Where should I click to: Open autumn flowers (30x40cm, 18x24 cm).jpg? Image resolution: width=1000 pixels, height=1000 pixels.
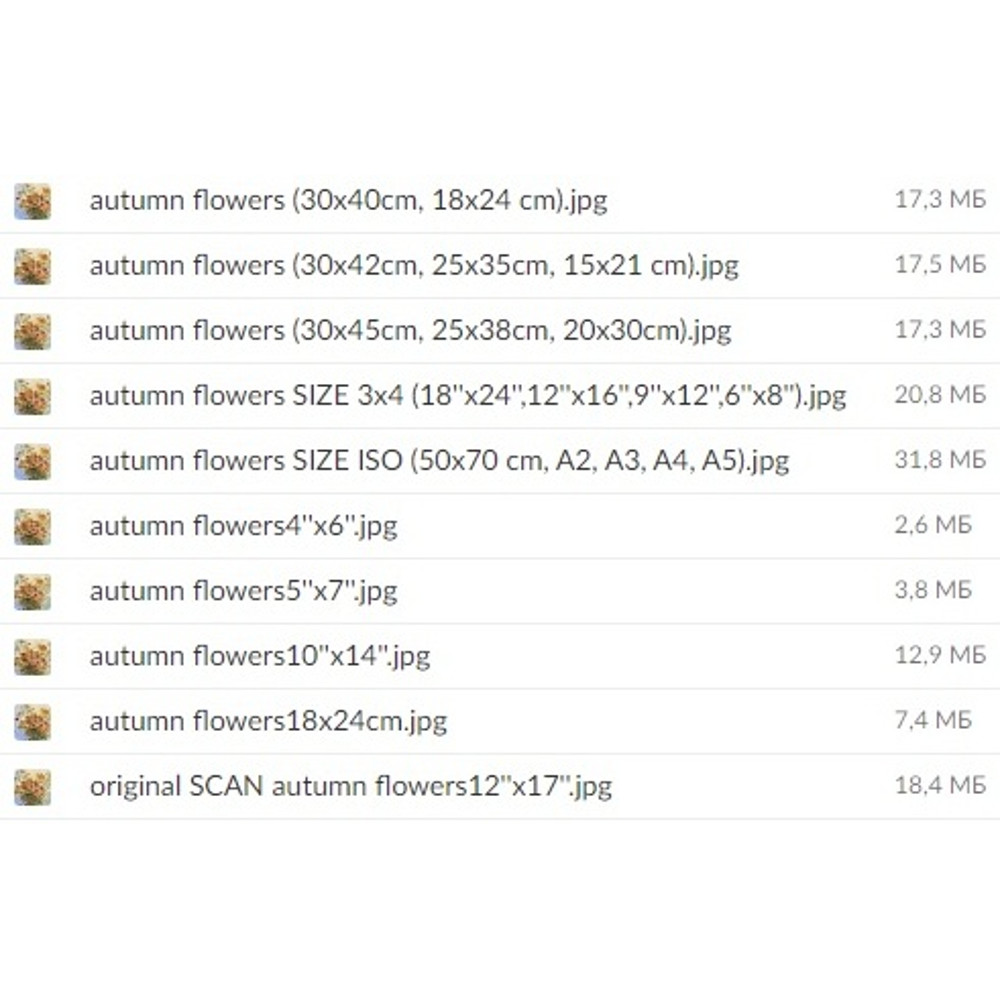click(348, 201)
